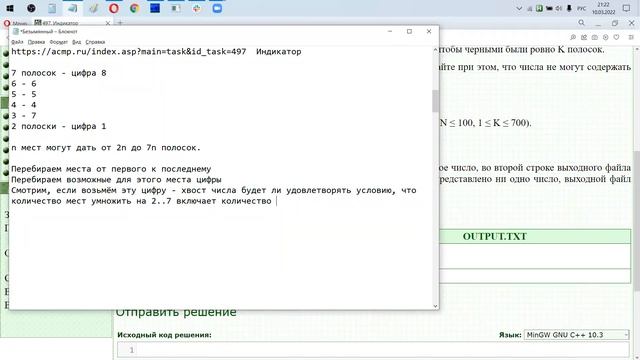The height and width of the screenshot is (360, 640).
Task: Click the browser page vertical scrollbar
Action: tap(636, 220)
